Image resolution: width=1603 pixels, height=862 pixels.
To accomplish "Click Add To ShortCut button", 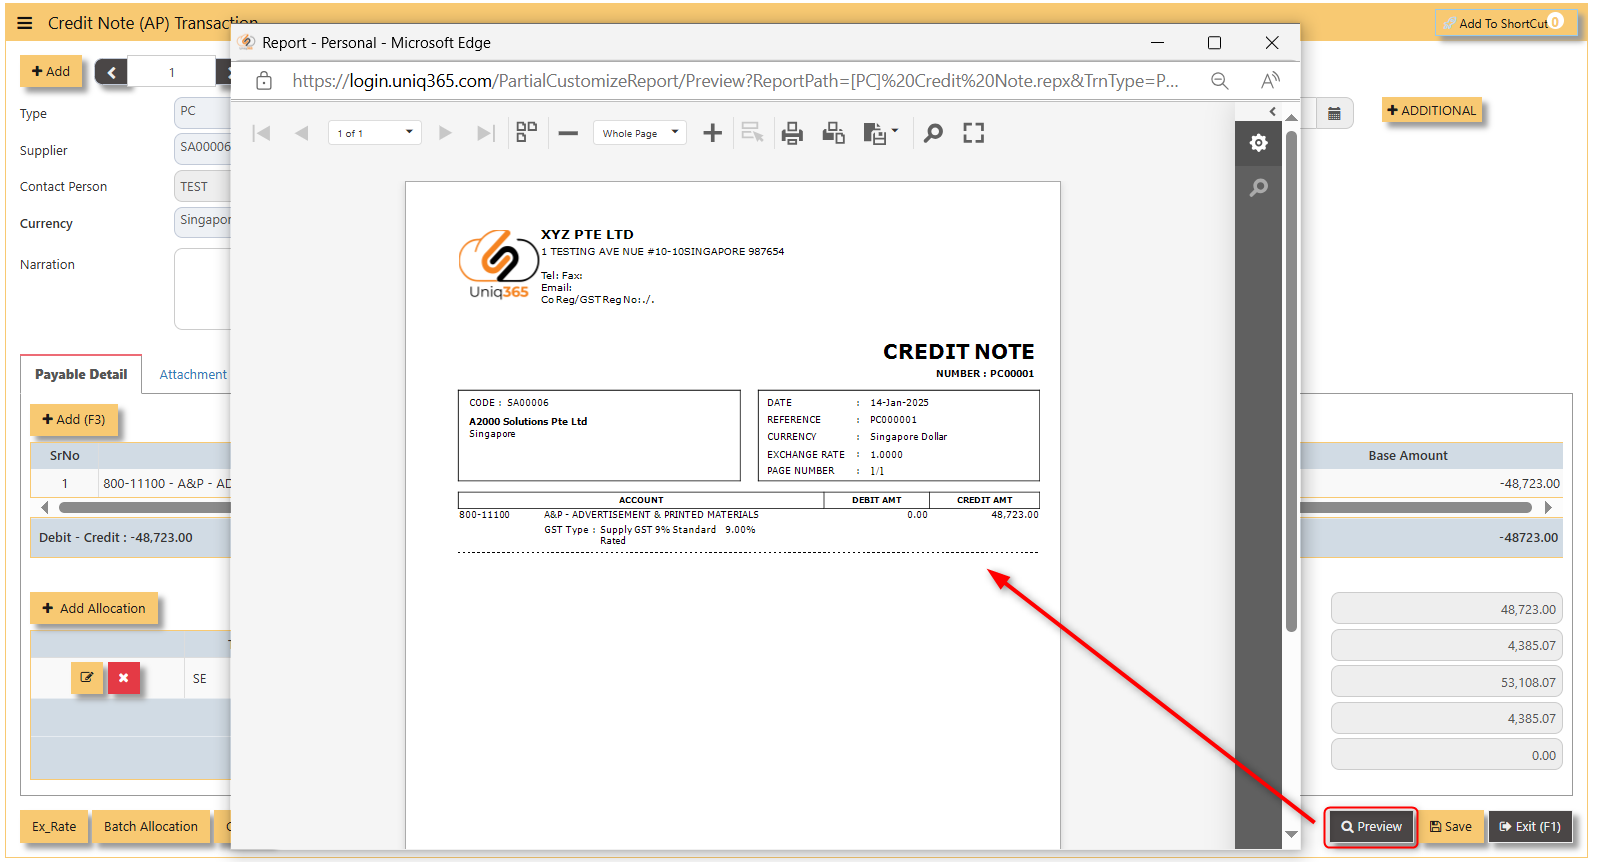I will [x=1506, y=23].
